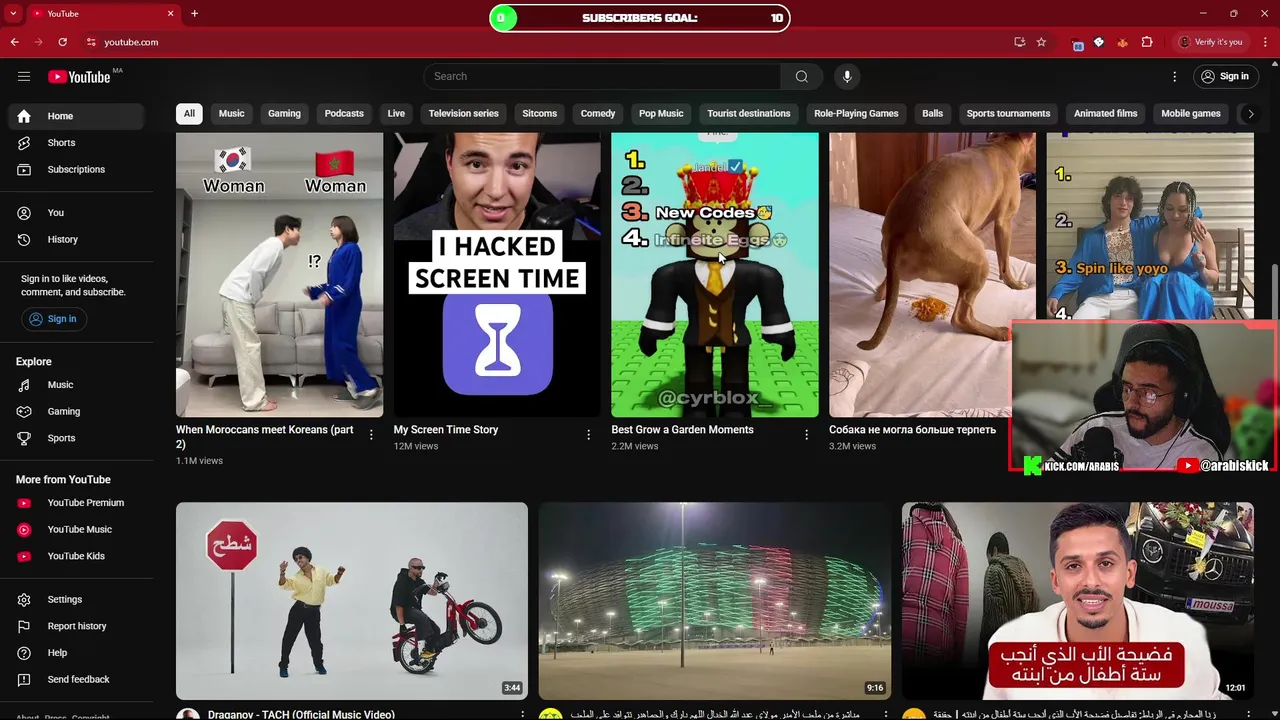Click the browser address bar URL

click(131, 42)
